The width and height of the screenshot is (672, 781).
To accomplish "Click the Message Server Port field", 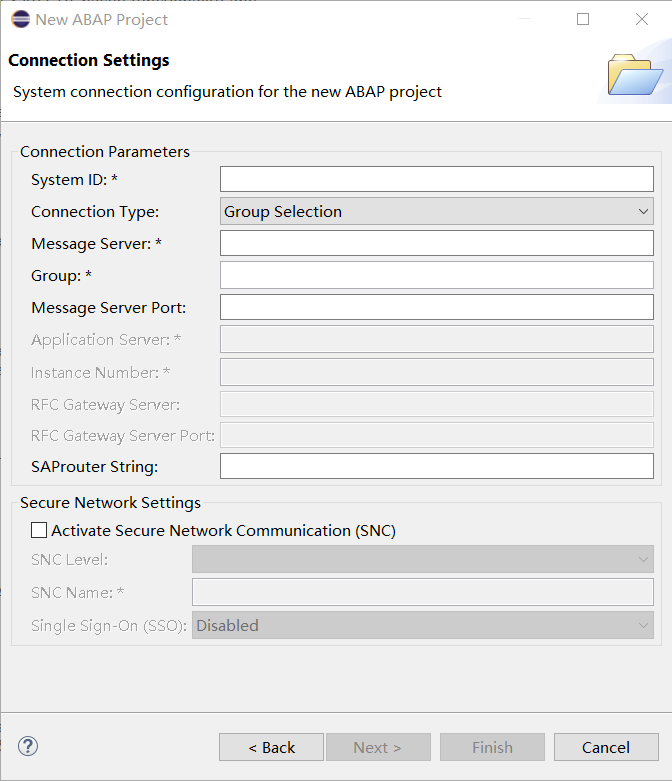I will pos(436,307).
